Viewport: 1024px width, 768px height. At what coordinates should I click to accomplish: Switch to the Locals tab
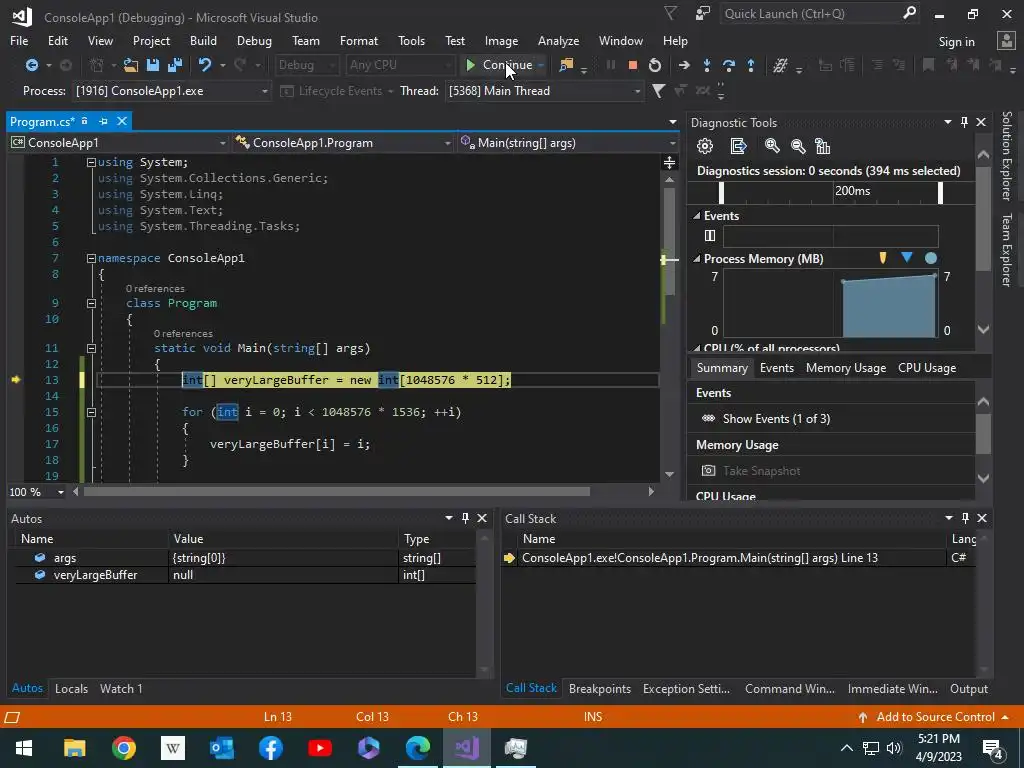(71, 688)
